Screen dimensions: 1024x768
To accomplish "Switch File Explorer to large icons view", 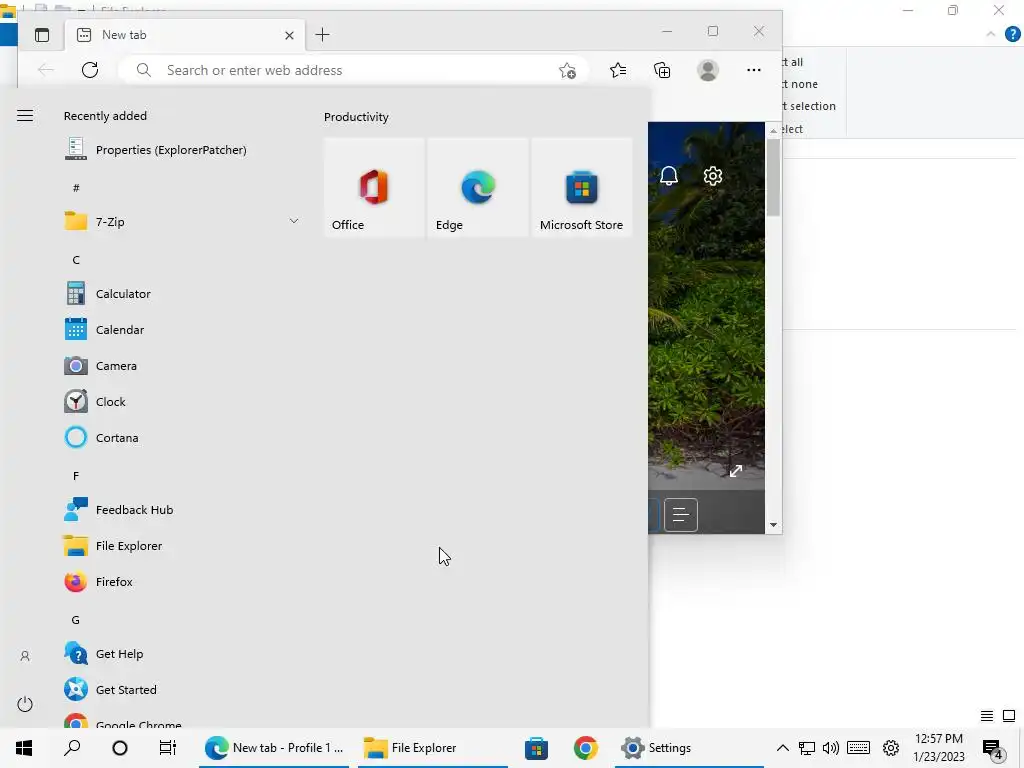I will tap(1009, 716).
